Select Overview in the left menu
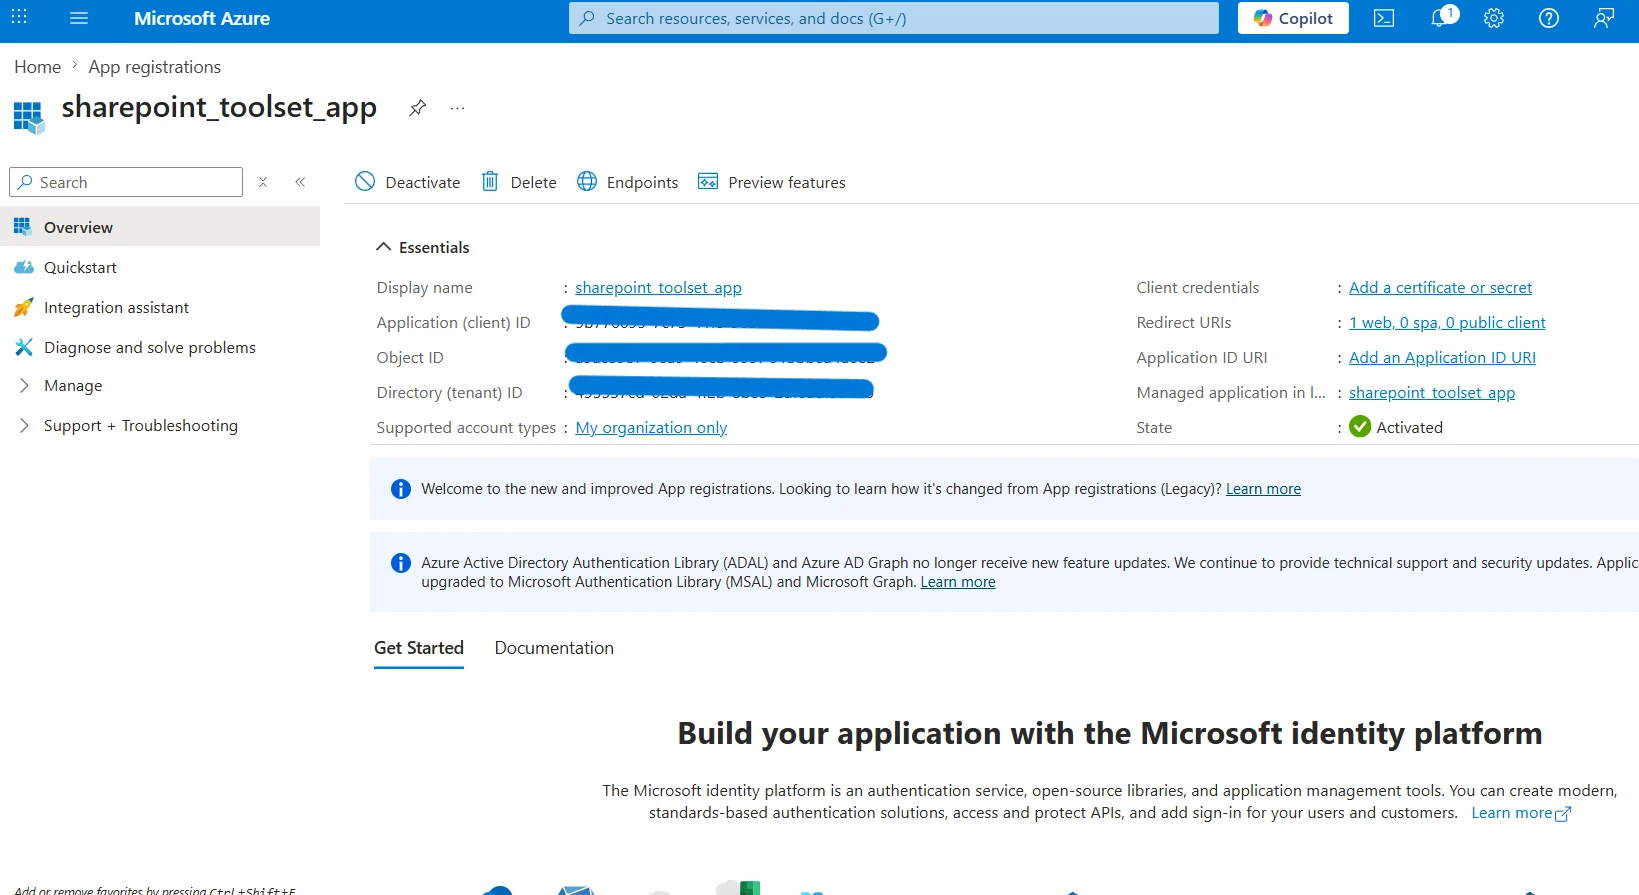This screenshot has width=1639, height=895. click(160, 227)
